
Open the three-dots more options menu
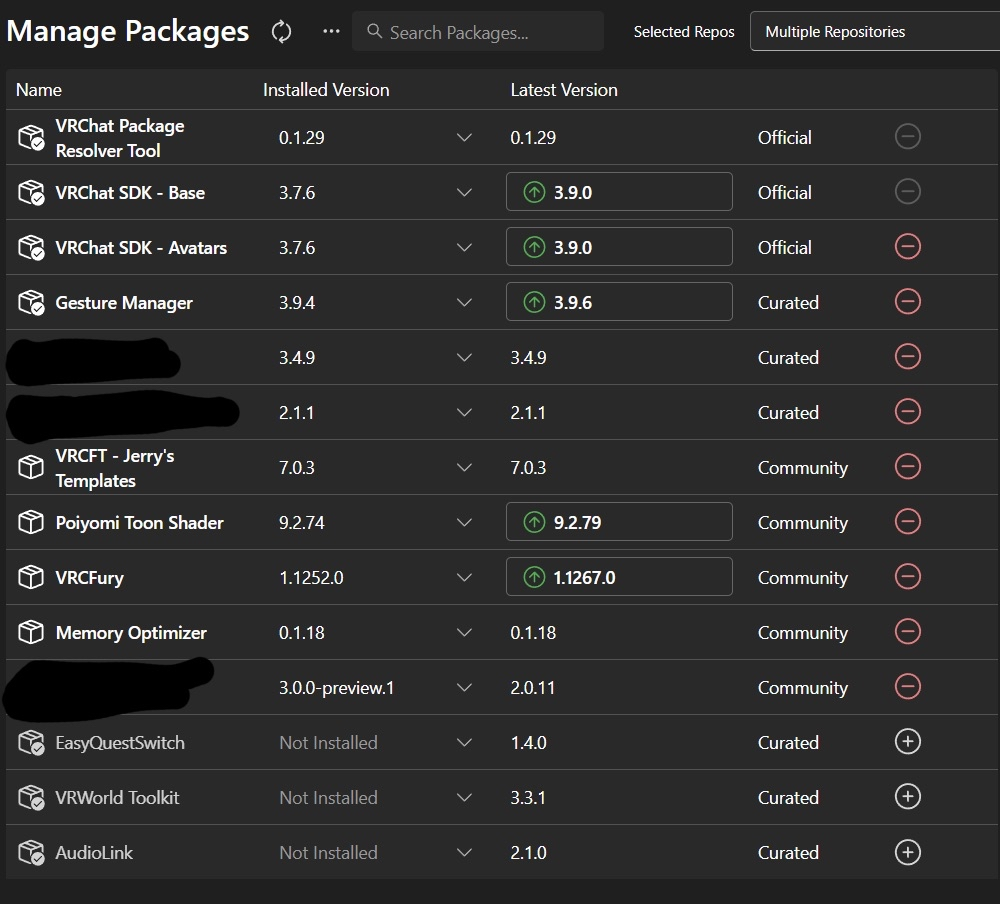point(331,32)
